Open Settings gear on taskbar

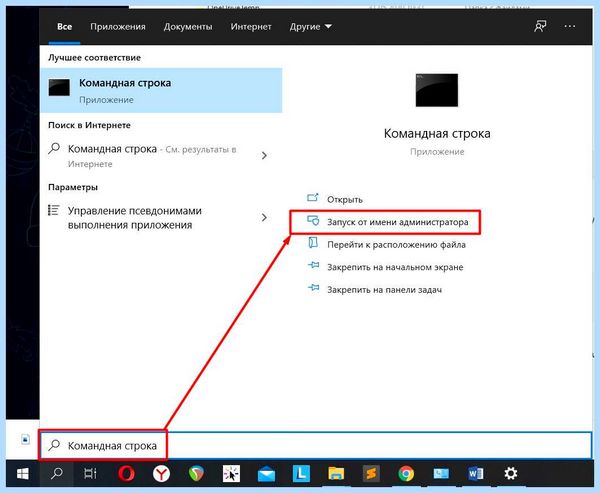click(x=510, y=474)
